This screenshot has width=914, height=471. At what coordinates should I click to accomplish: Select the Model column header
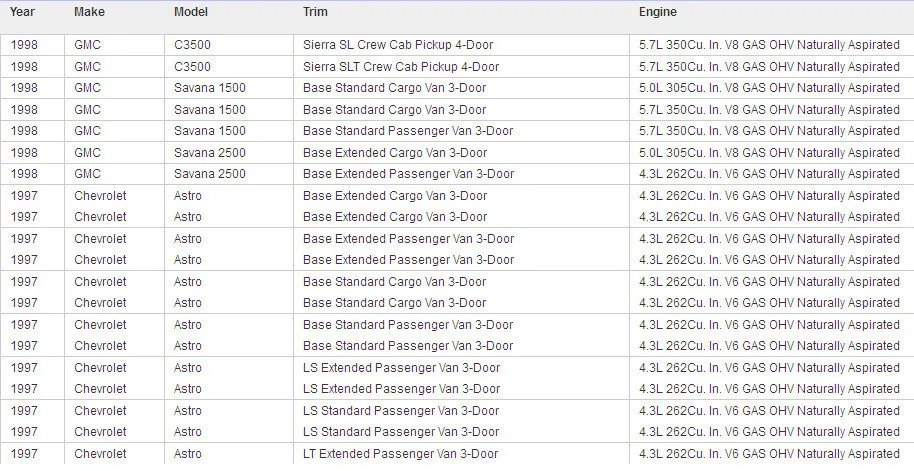(x=191, y=12)
